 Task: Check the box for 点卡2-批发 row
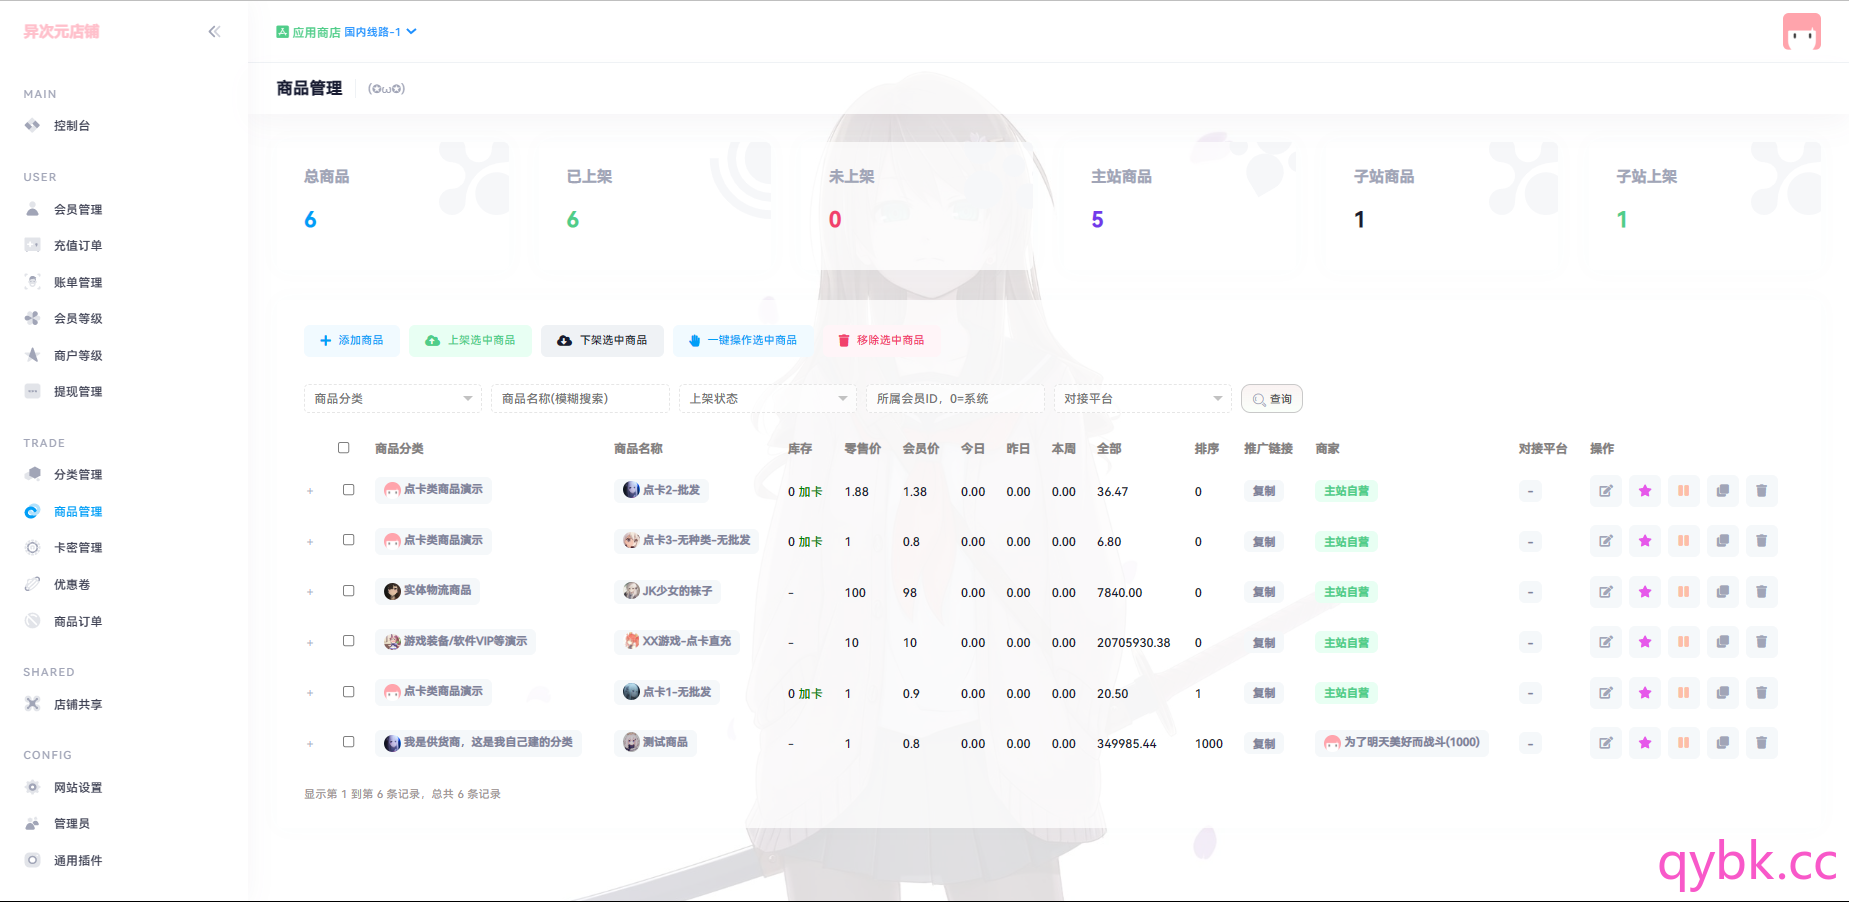[x=349, y=490]
